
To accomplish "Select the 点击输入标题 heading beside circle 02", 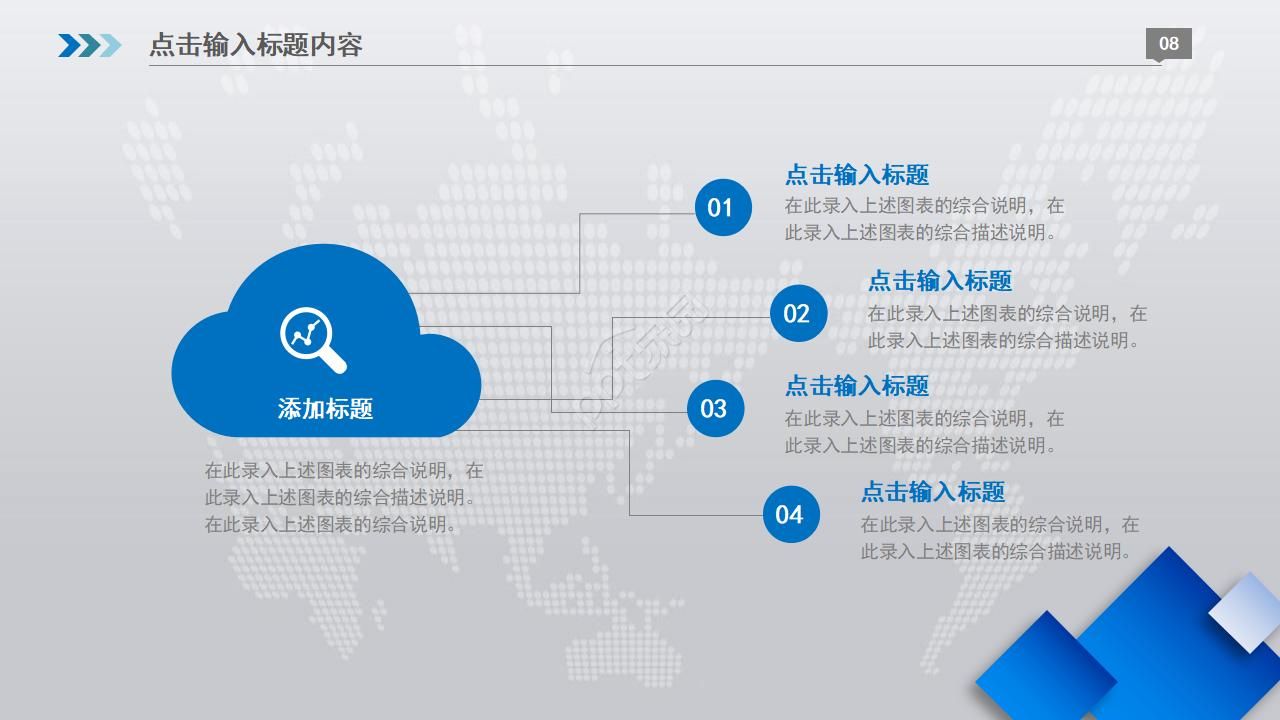I will click(940, 281).
